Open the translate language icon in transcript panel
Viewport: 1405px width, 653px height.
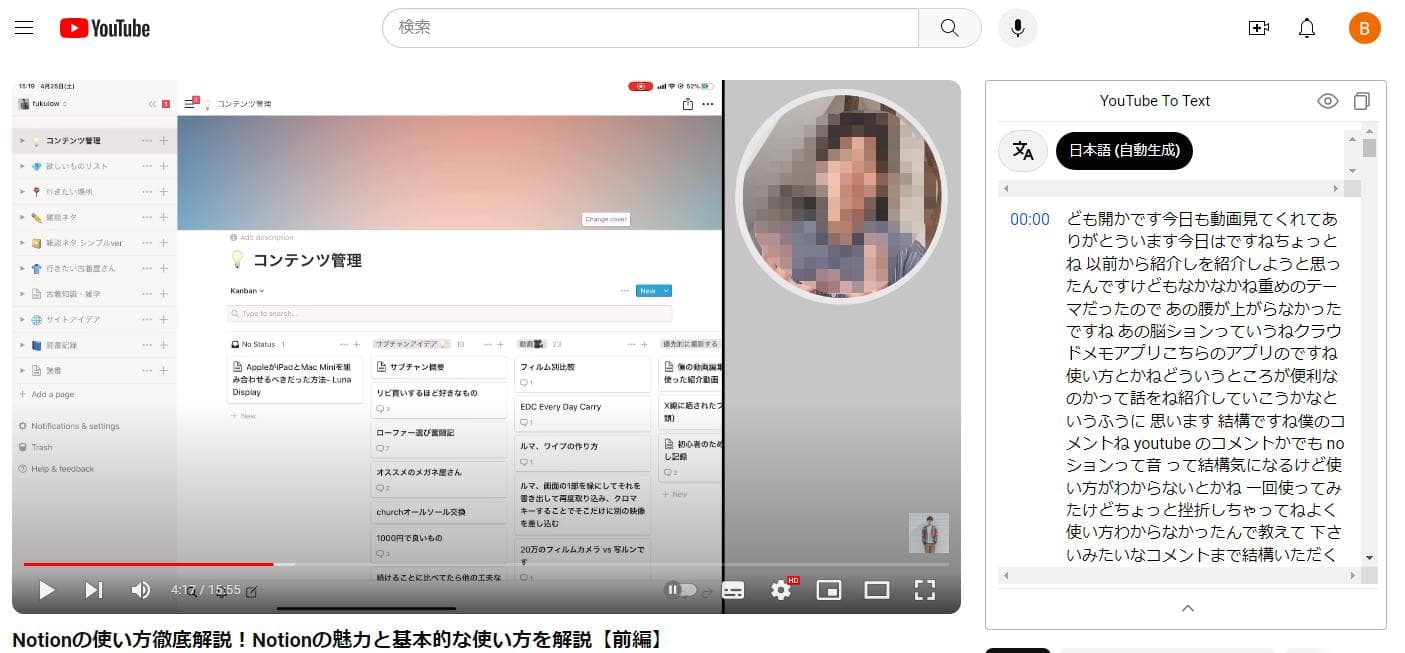pos(1023,151)
